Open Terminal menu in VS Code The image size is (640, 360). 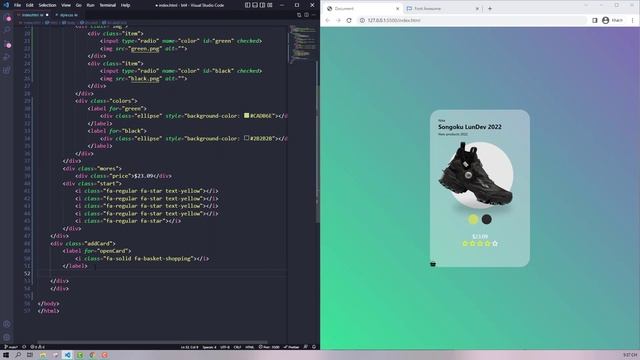tap(108, 5)
